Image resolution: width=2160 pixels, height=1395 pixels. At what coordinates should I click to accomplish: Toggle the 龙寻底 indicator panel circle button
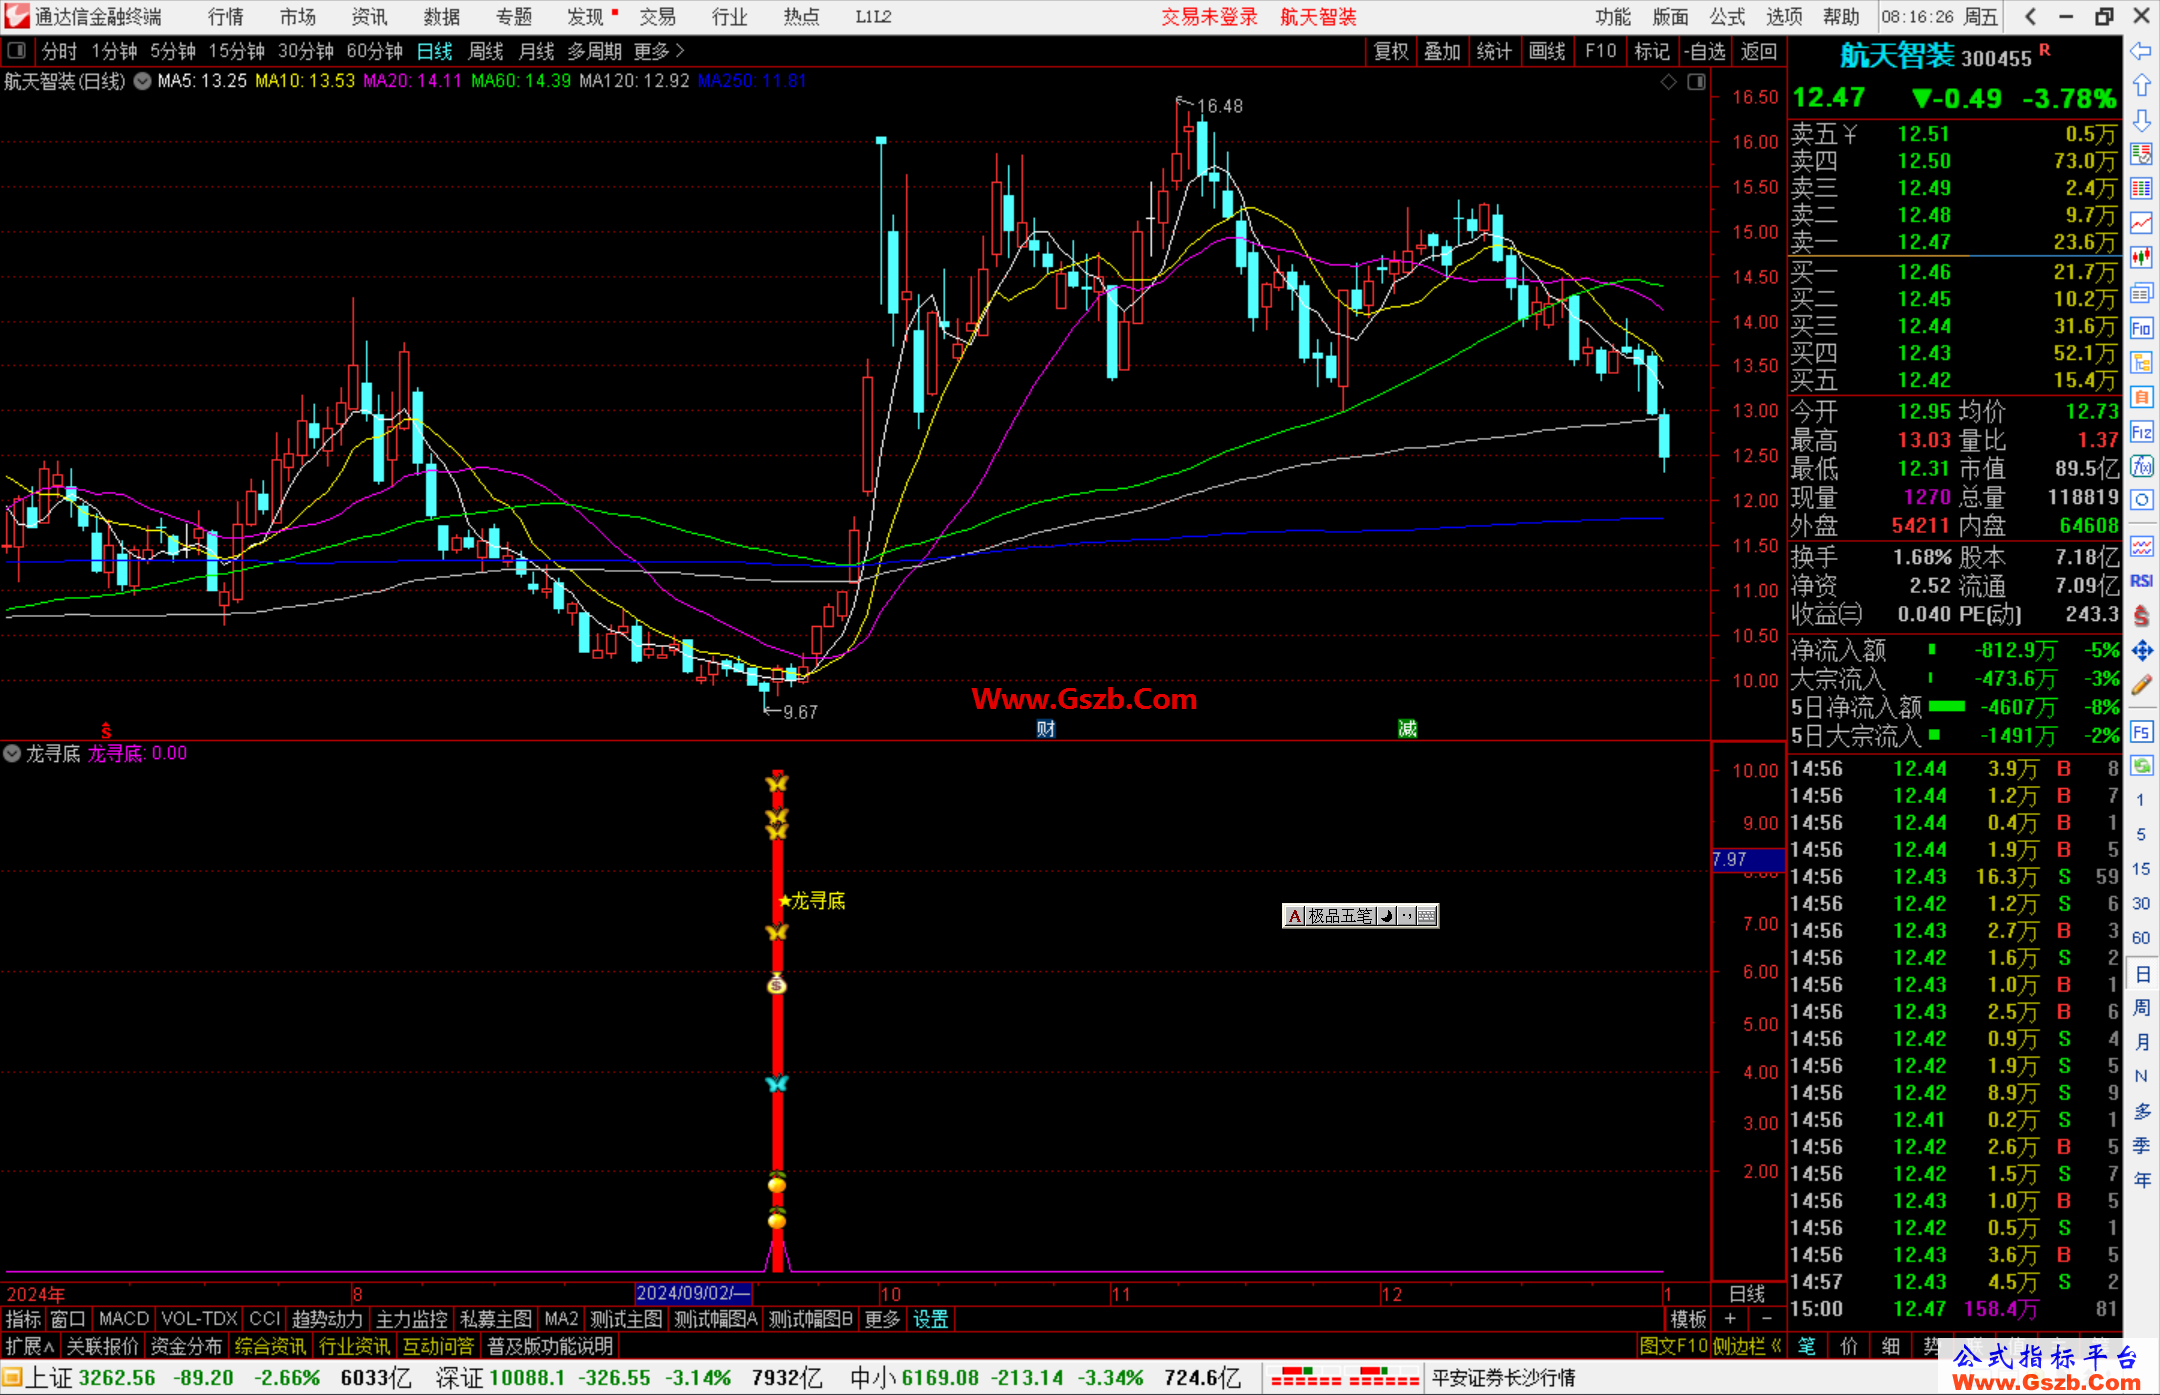[12, 753]
